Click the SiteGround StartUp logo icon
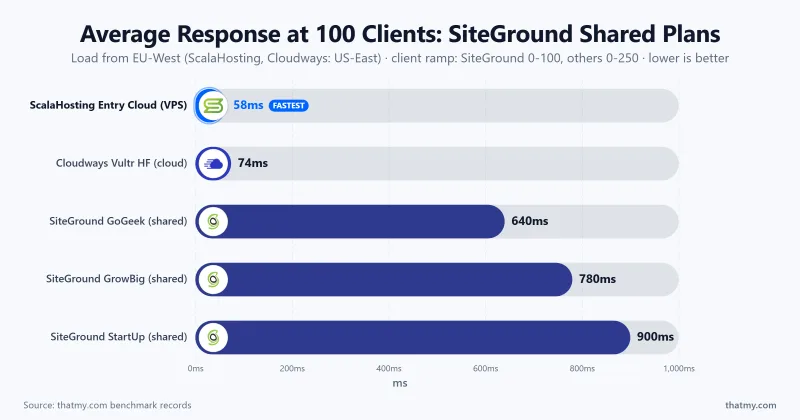The height and width of the screenshot is (420, 800). click(x=213, y=337)
